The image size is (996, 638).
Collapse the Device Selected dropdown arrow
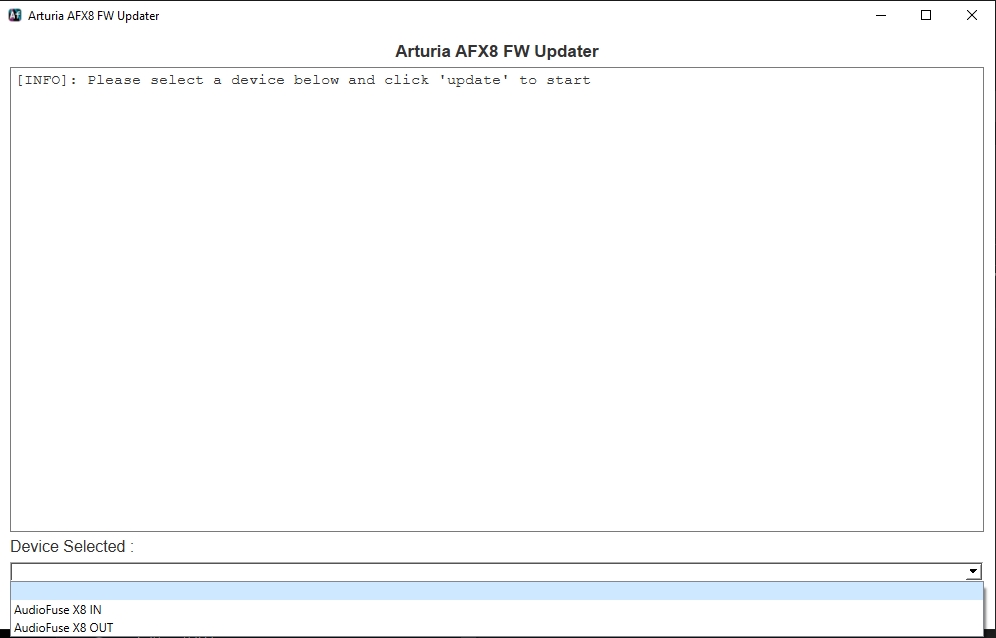[973, 572]
